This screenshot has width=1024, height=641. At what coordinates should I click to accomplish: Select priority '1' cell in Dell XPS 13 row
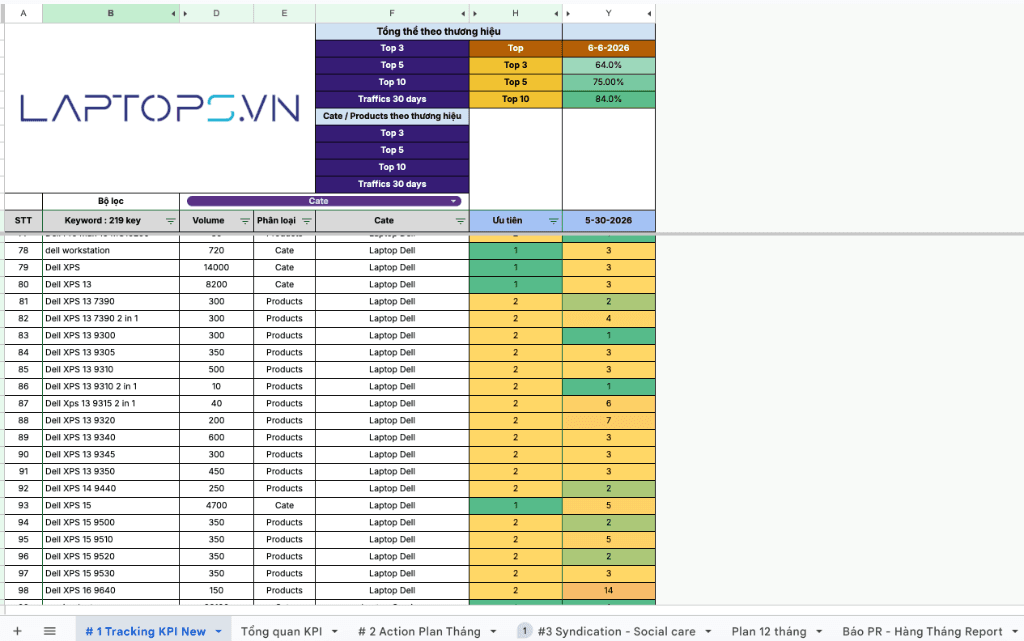(515, 285)
